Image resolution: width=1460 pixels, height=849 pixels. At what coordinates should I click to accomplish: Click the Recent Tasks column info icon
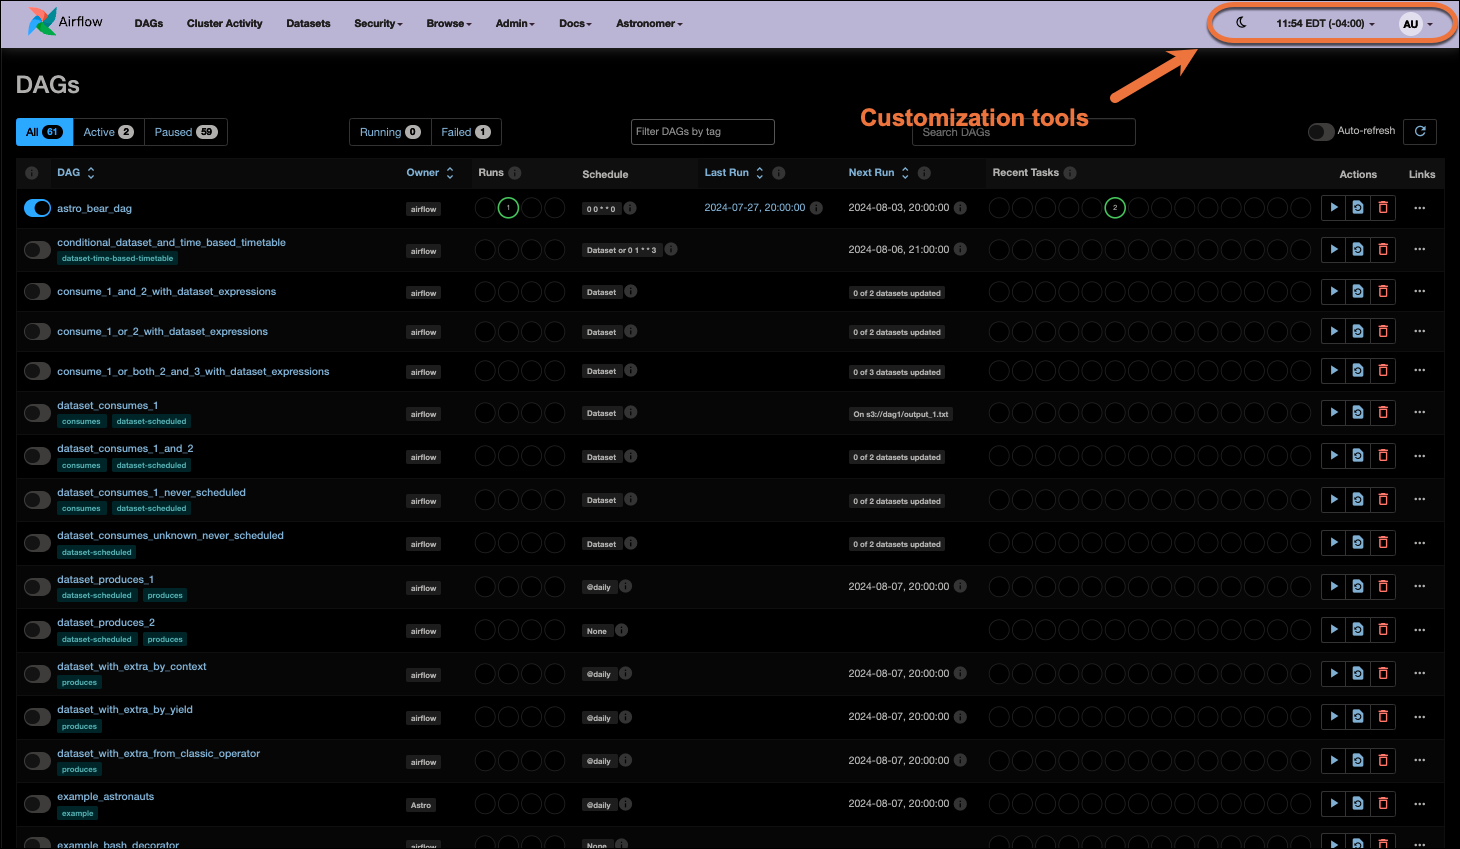(1070, 172)
